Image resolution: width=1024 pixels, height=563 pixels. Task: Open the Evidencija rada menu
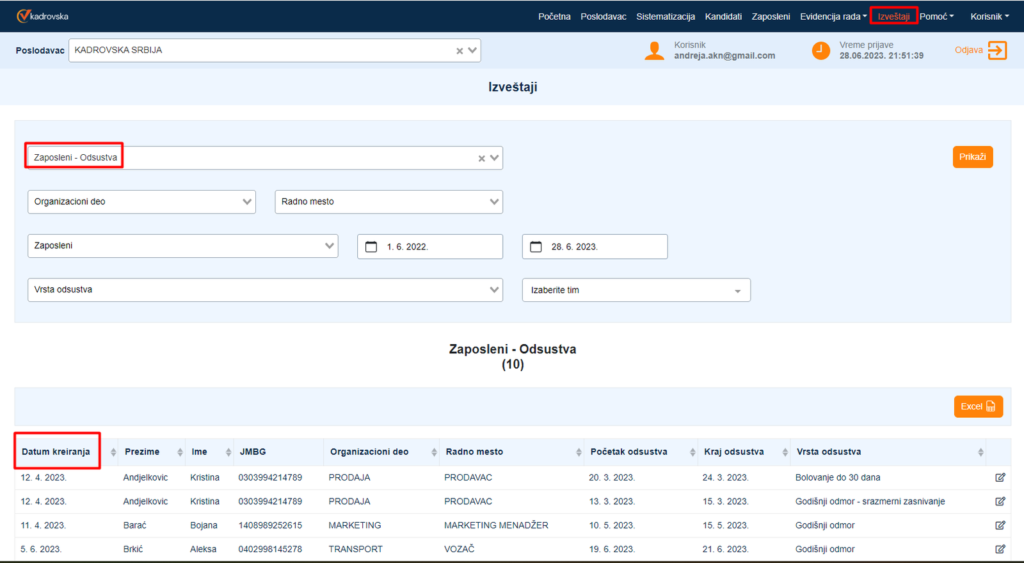(x=834, y=16)
